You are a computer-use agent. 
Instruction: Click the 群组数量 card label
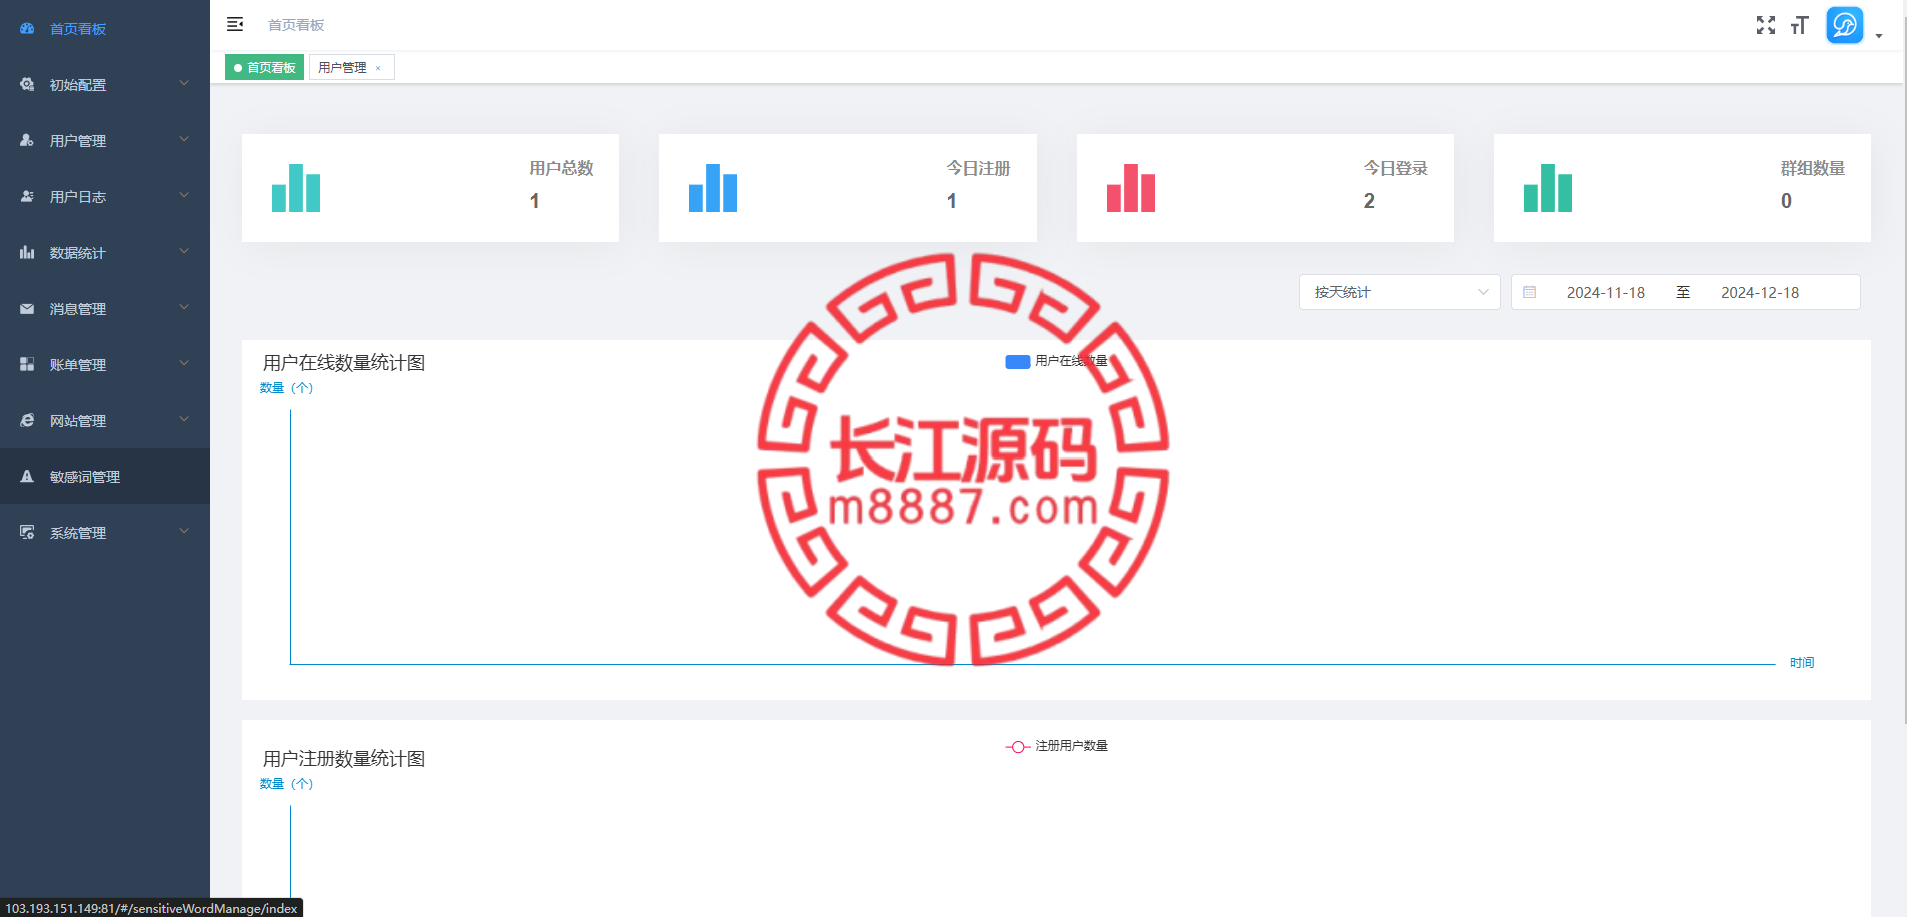pos(1813,168)
